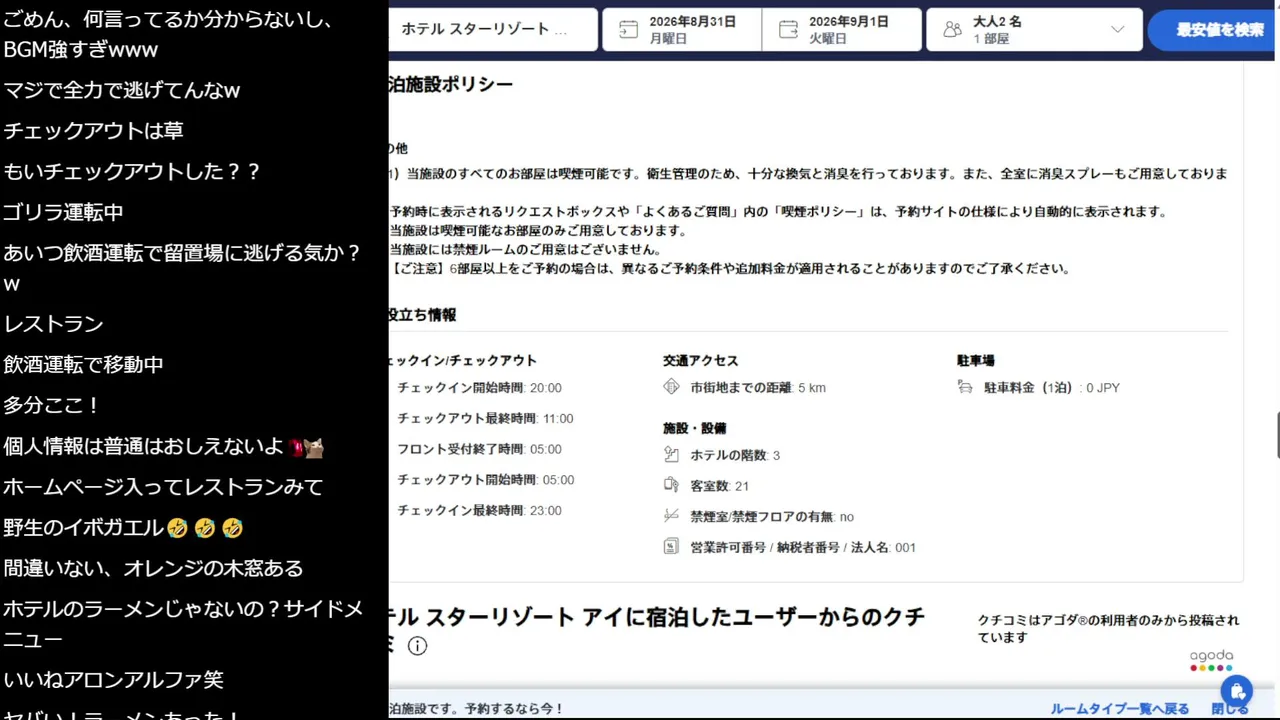Click the ホテルの階数 floors icon
The width and height of the screenshot is (1280, 720).
point(671,455)
